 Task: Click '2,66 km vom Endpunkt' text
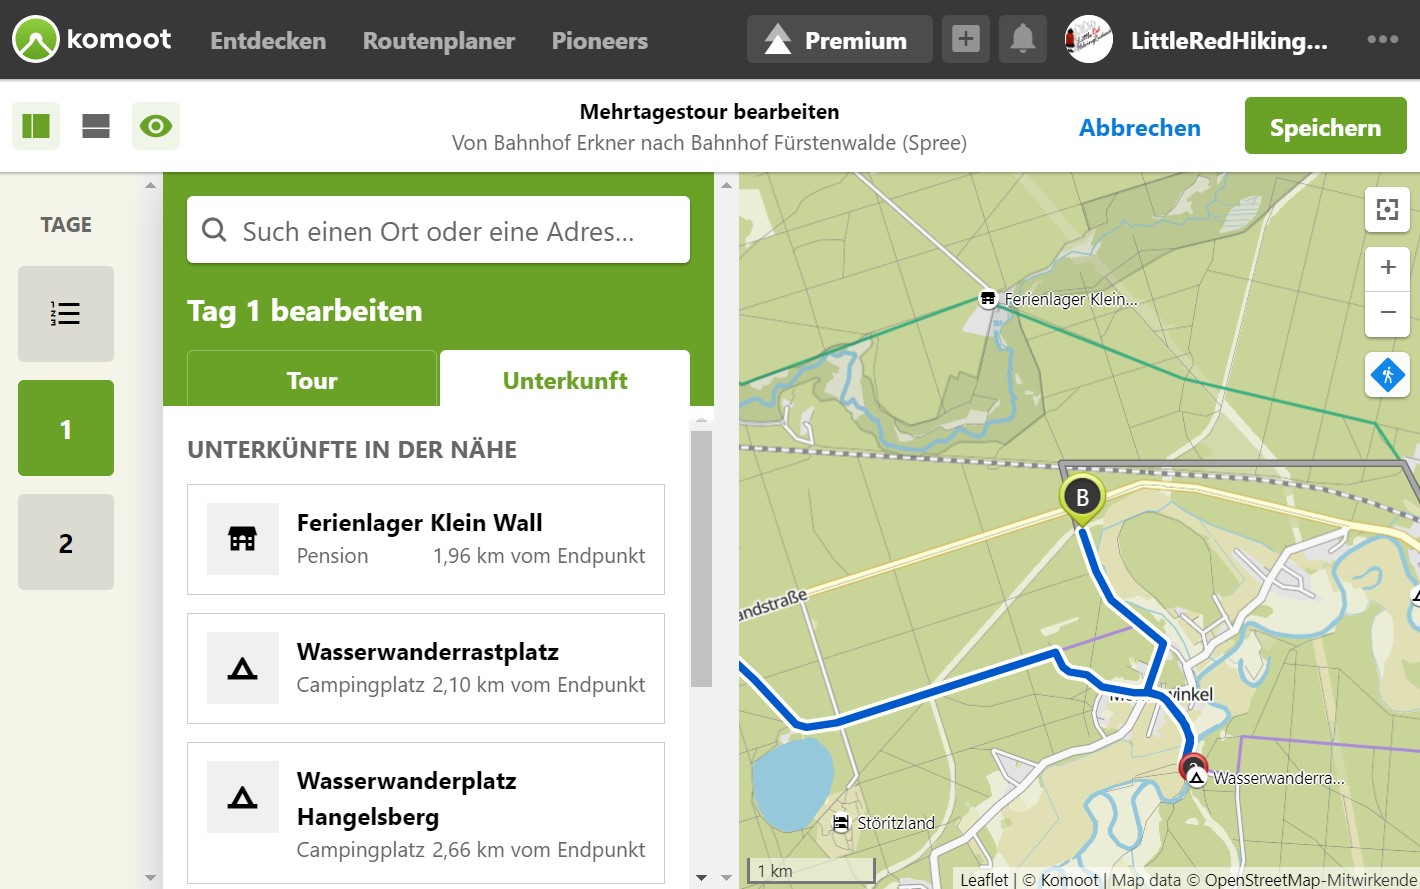coord(539,850)
